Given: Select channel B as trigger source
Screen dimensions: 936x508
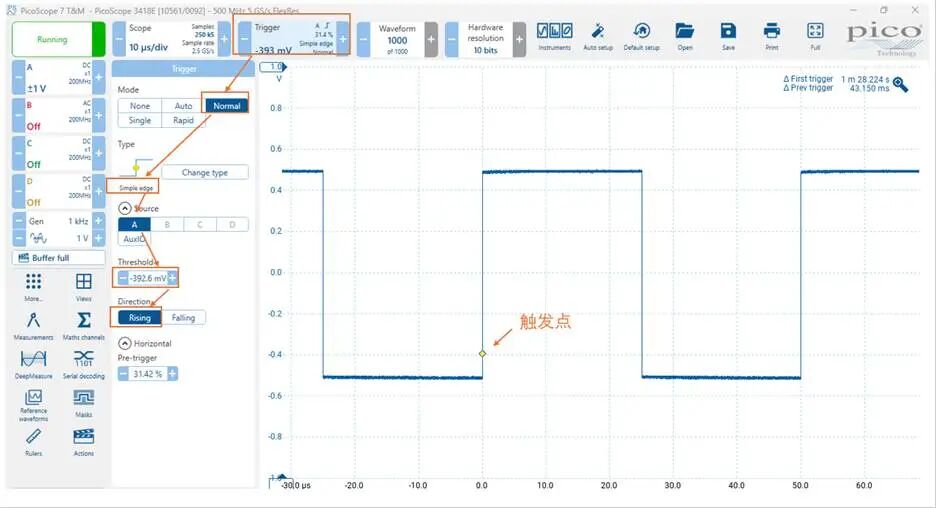Looking at the screenshot, I should [167, 224].
